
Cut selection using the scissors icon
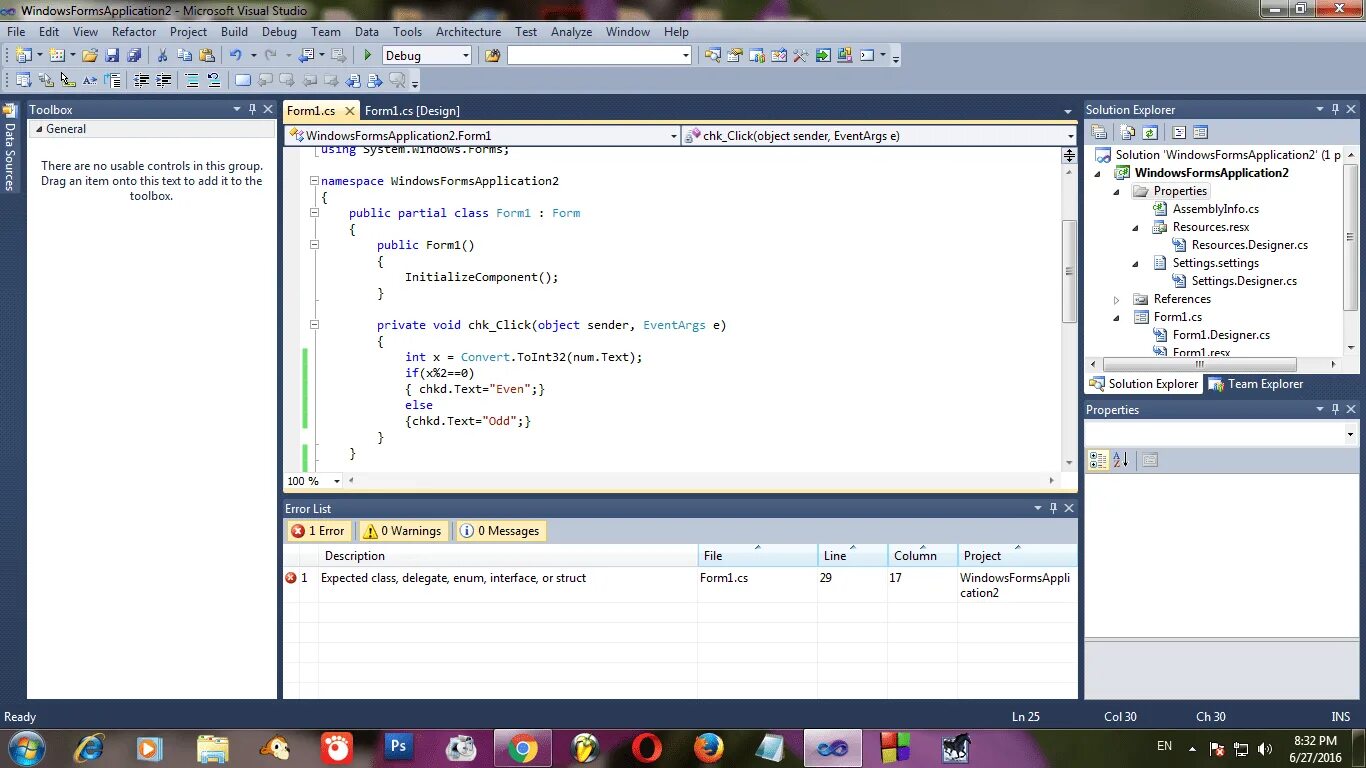[x=162, y=56]
